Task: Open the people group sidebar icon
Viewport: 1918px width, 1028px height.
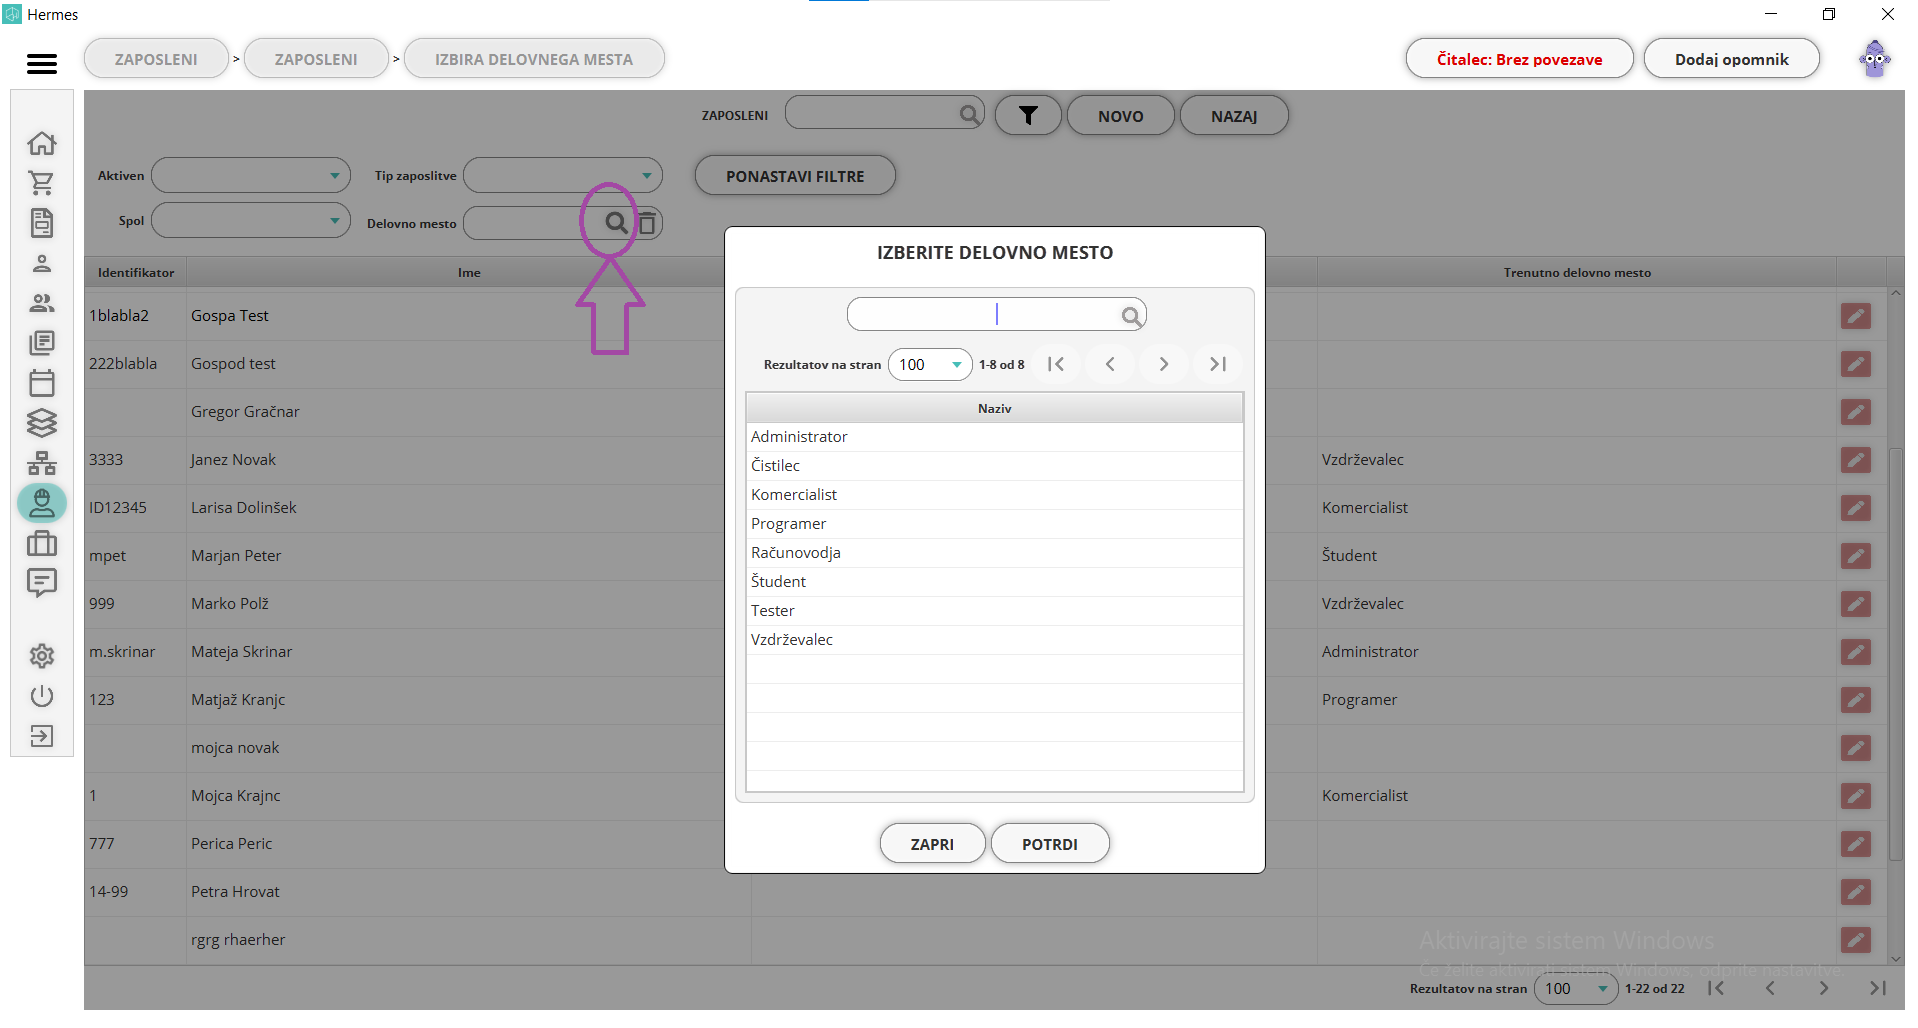Action: pyautogui.click(x=42, y=303)
